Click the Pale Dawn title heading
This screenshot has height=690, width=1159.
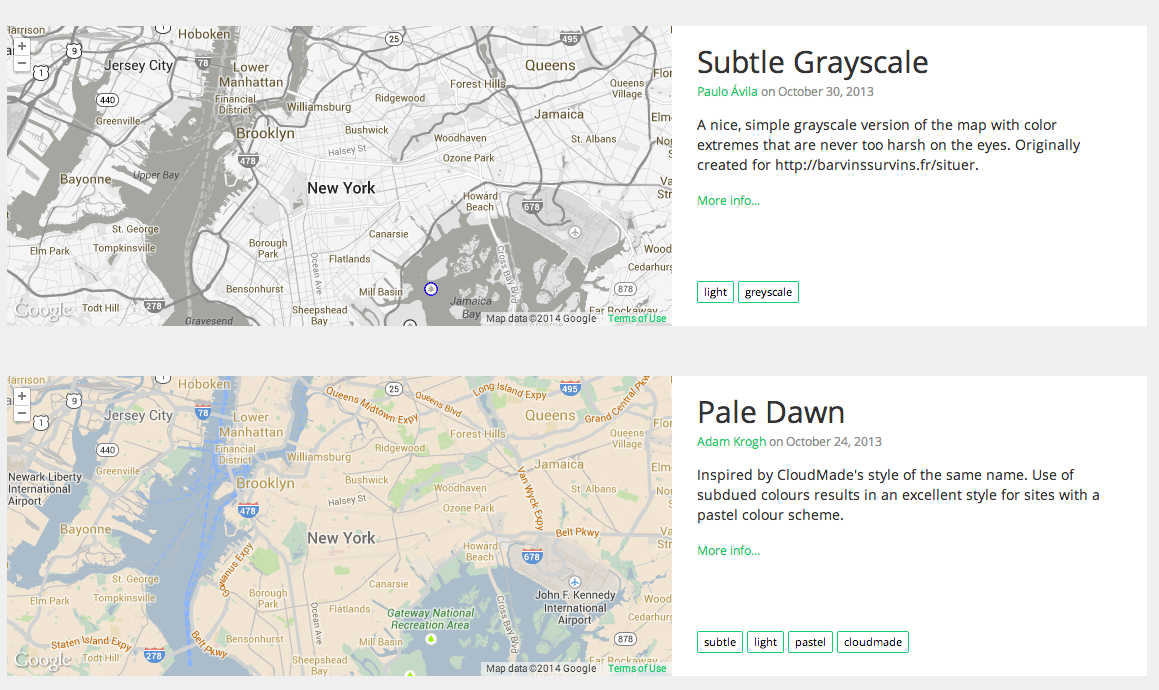pos(770,411)
